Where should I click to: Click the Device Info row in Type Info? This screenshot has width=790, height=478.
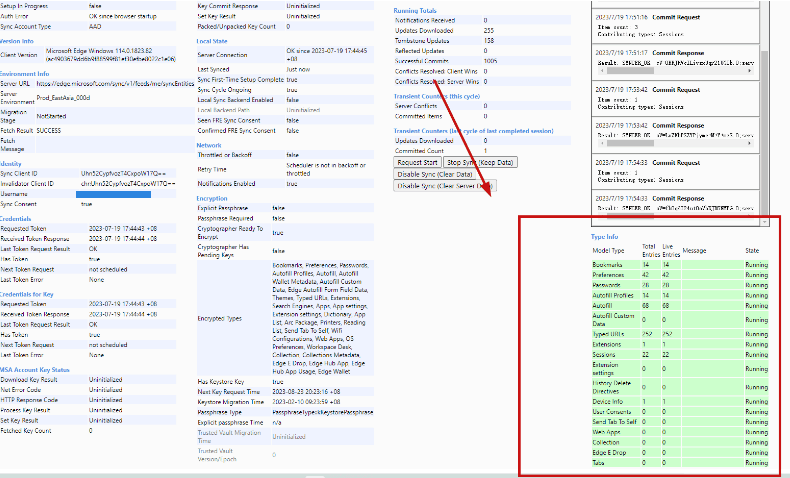680,401
